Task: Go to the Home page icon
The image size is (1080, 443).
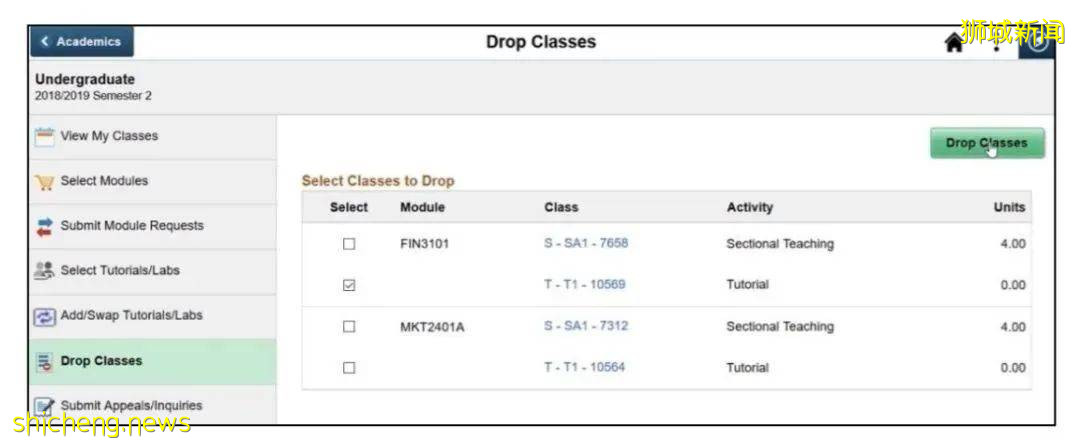Action: point(954,42)
